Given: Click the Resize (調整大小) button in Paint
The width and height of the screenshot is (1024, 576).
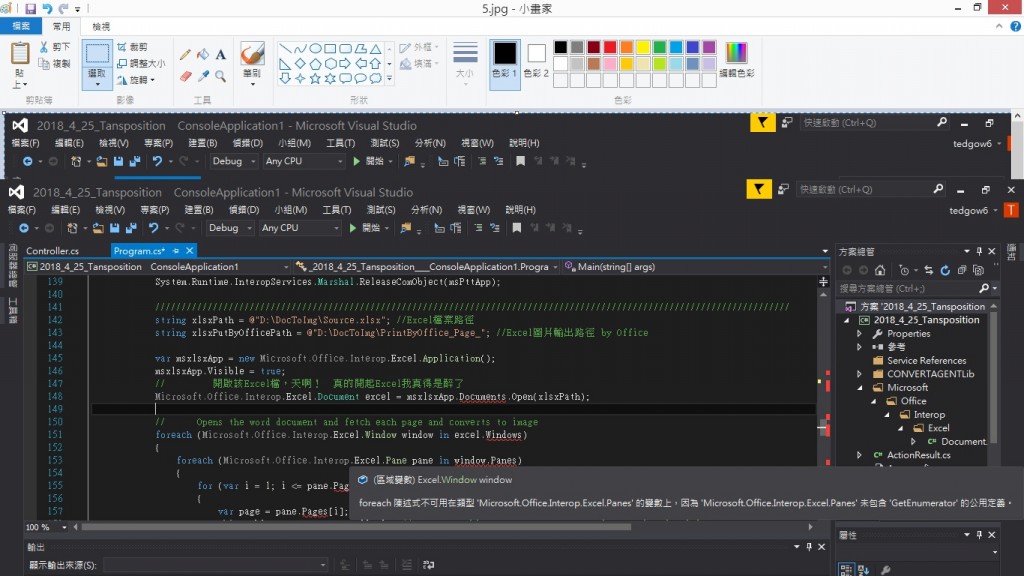Looking at the screenshot, I should (x=141, y=63).
